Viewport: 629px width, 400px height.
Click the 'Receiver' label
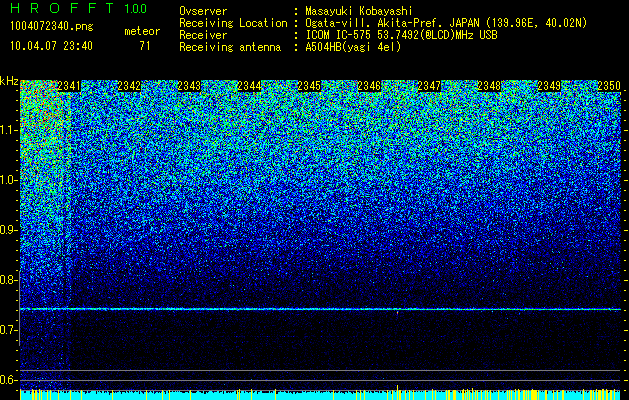(x=203, y=35)
